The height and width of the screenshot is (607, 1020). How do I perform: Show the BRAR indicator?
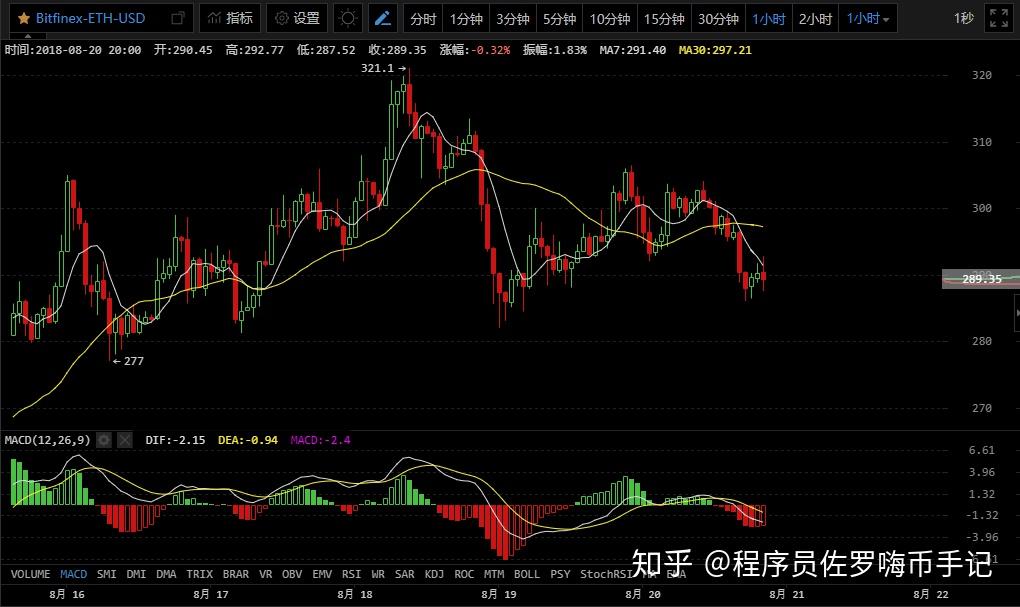coord(235,574)
